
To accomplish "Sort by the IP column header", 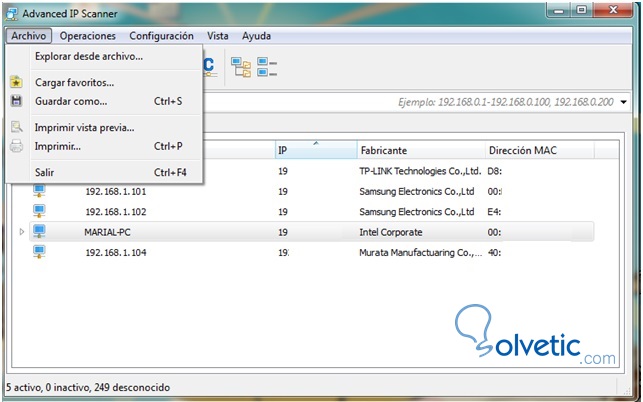I will 316,150.
